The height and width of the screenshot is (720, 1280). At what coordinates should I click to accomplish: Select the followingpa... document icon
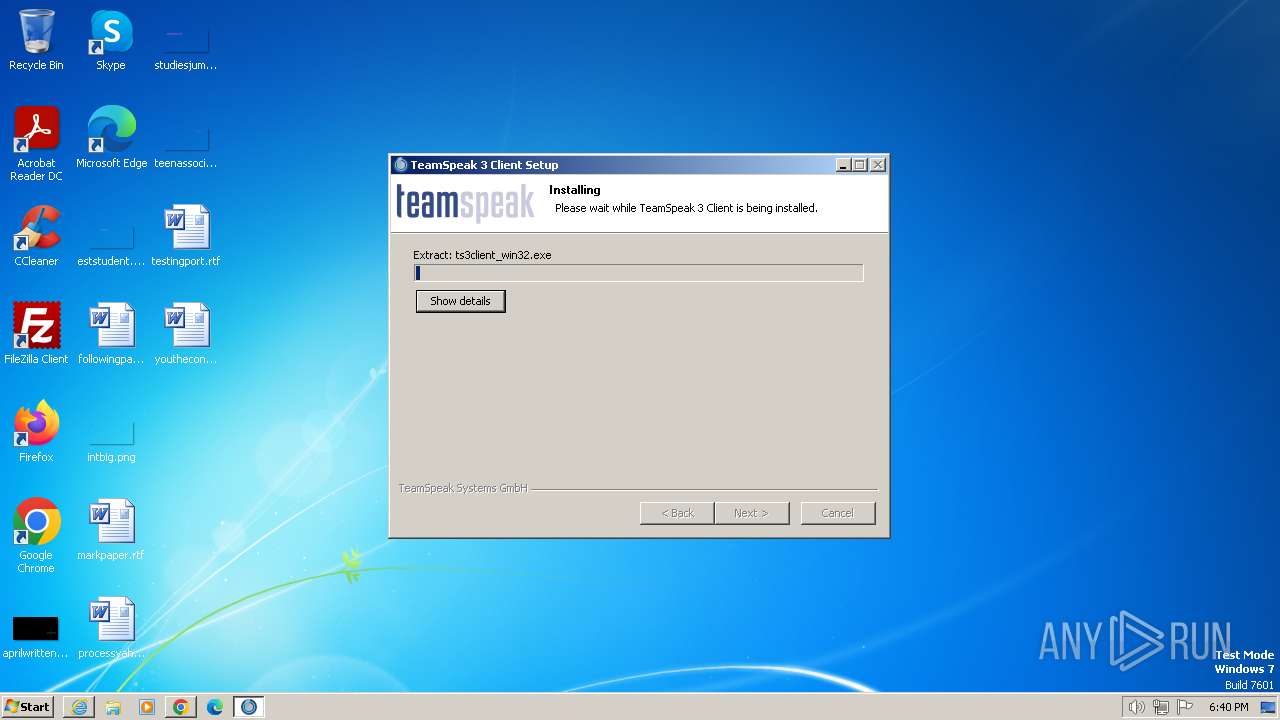(x=111, y=334)
